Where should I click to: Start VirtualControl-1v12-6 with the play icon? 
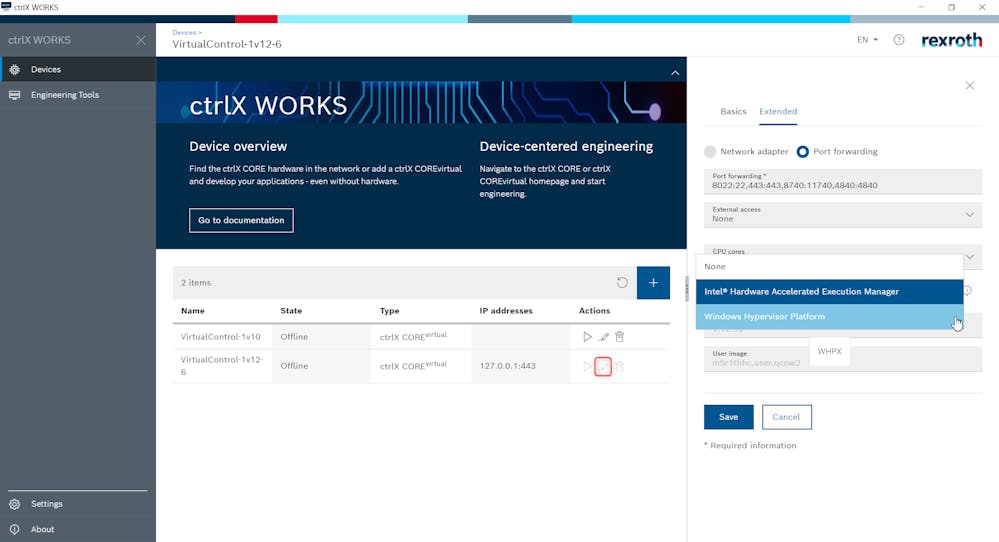587,366
